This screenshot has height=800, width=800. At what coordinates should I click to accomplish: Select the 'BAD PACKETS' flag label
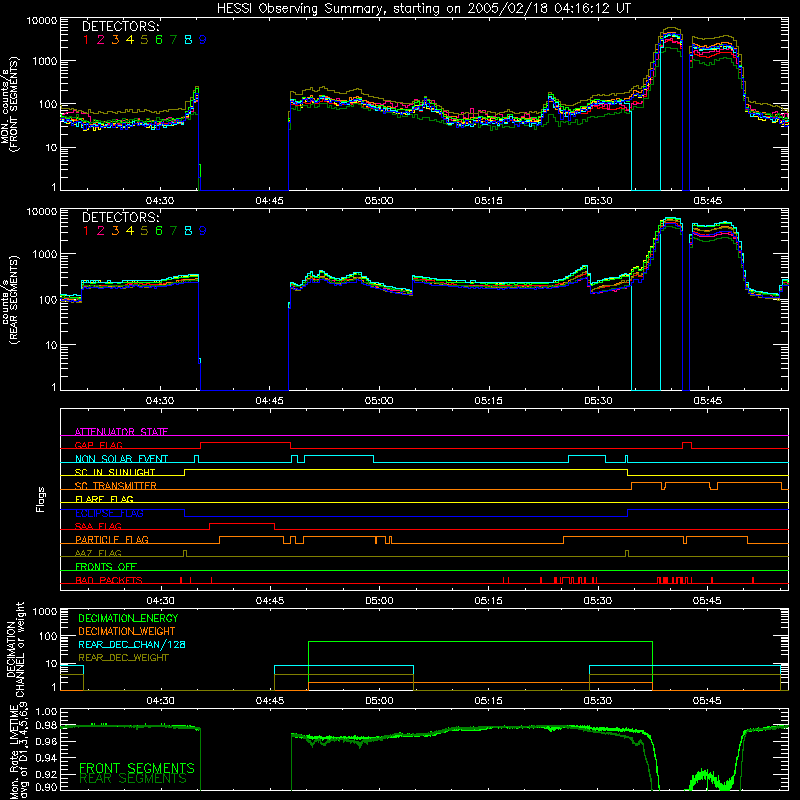[109, 580]
